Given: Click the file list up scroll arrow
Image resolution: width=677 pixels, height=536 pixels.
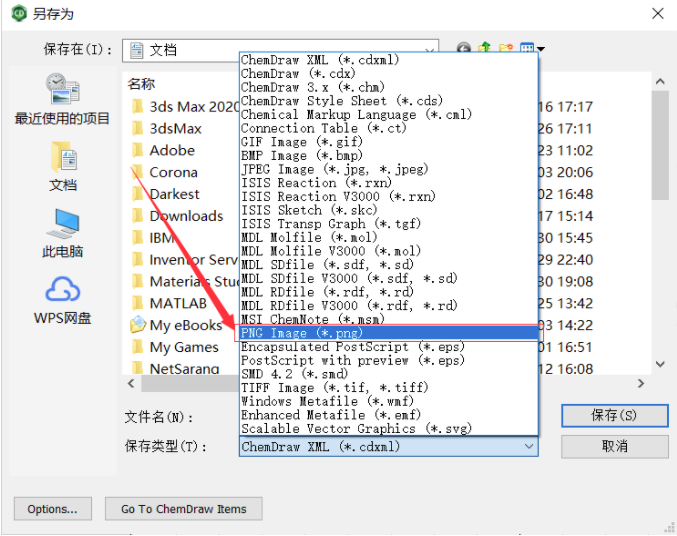Looking at the screenshot, I should 660,82.
